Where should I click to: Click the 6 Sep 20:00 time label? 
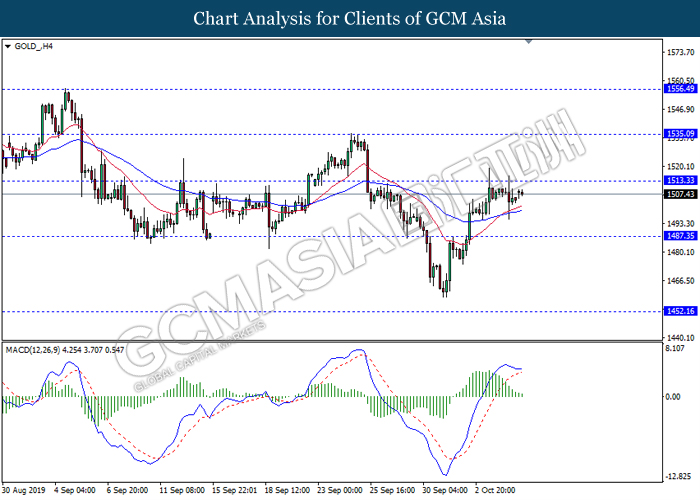[127, 490]
